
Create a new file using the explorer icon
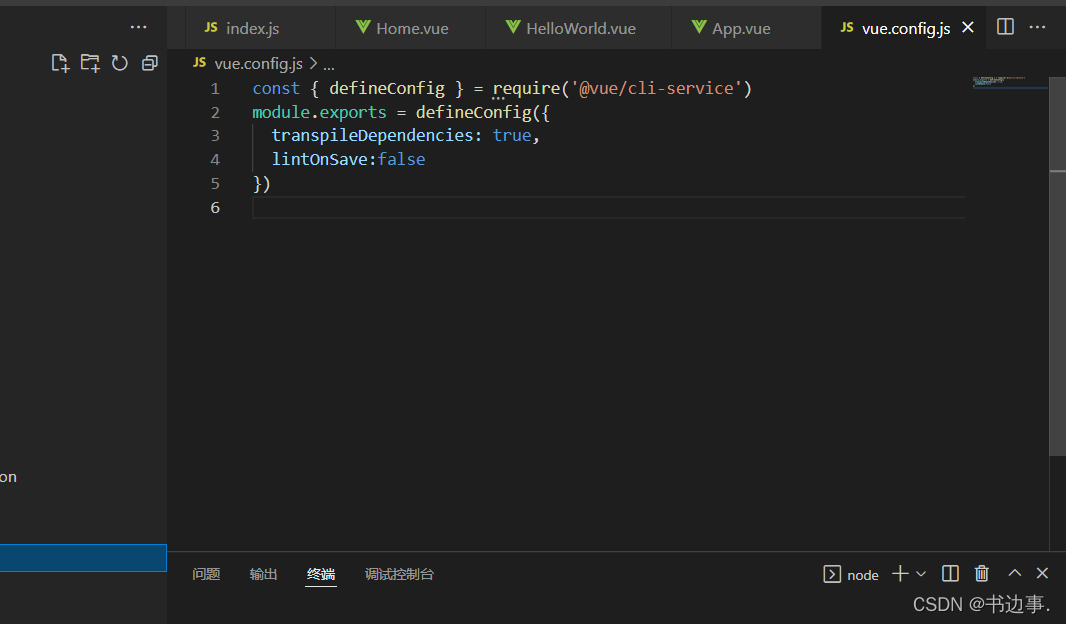(x=59, y=62)
